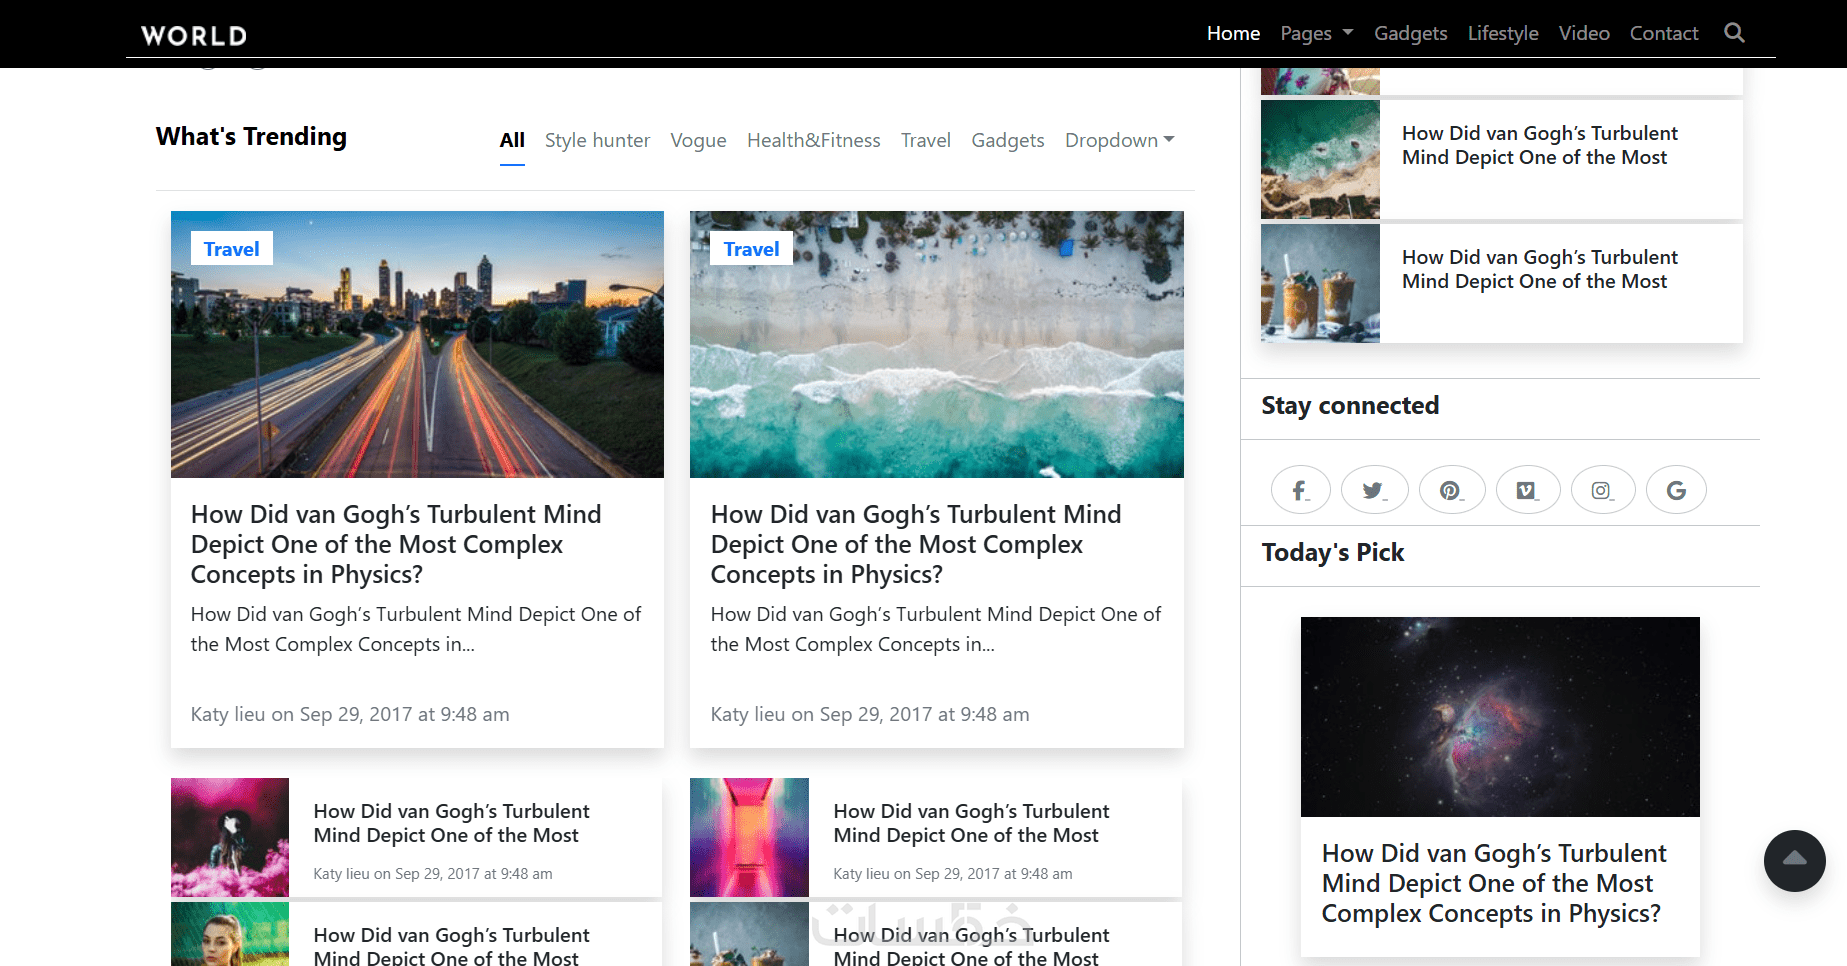Open sidebar article title beside coast thumbnail
Image resolution: width=1847 pixels, height=966 pixels.
click(x=1540, y=145)
